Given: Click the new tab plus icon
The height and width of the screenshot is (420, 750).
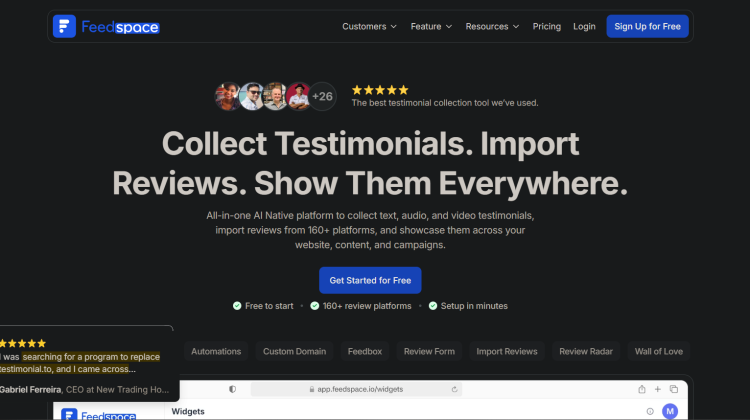Looking at the screenshot, I should click(658, 389).
